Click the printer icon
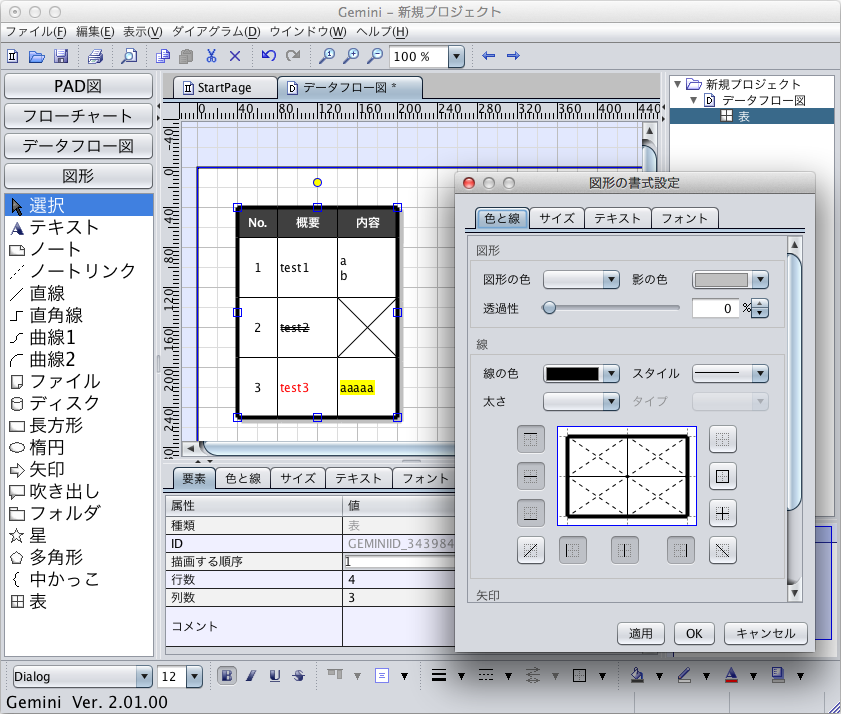841x714 pixels. coord(95,56)
